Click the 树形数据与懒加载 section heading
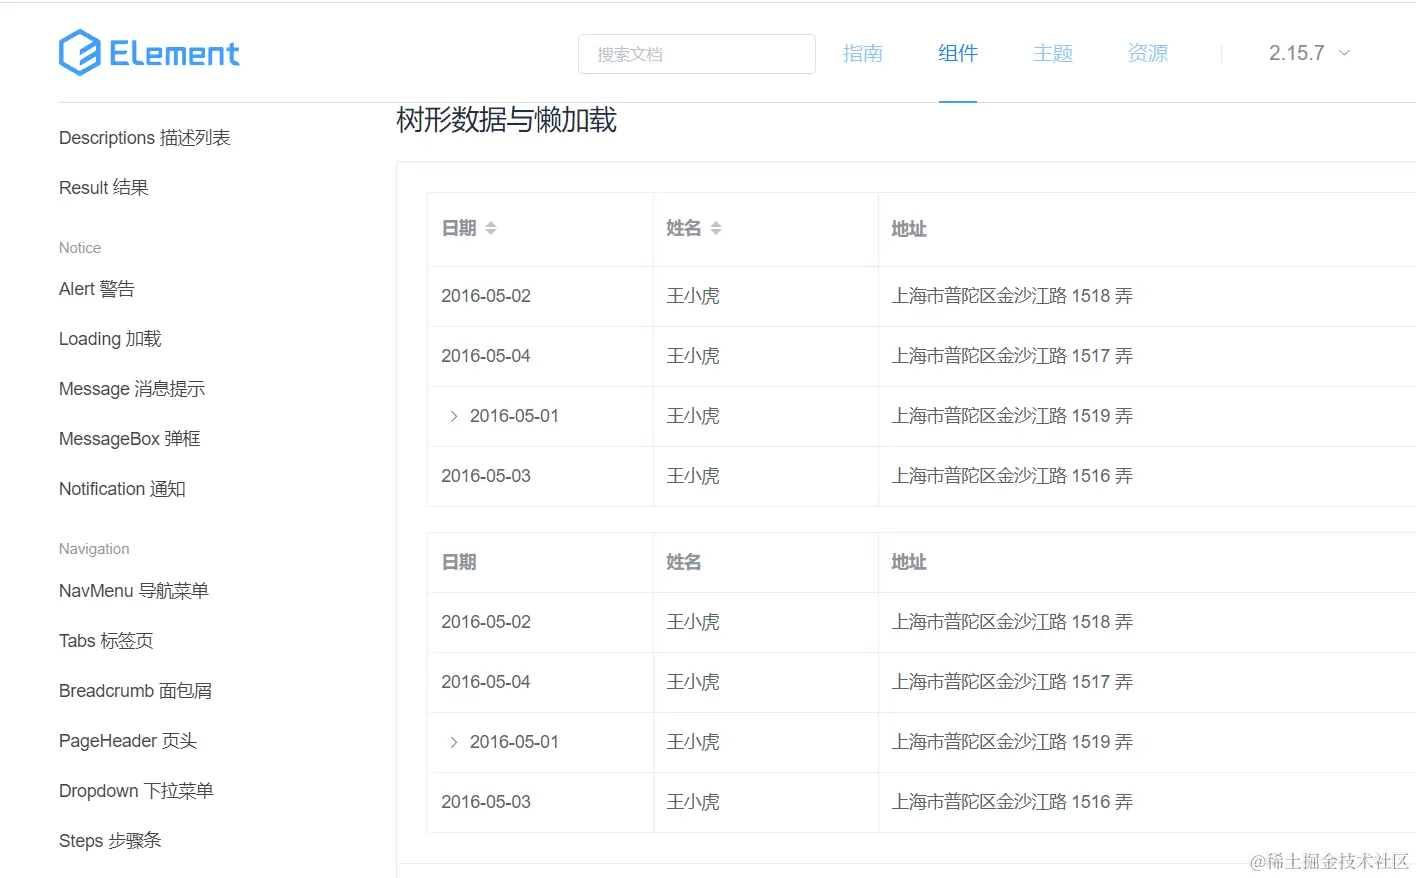 tap(506, 120)
